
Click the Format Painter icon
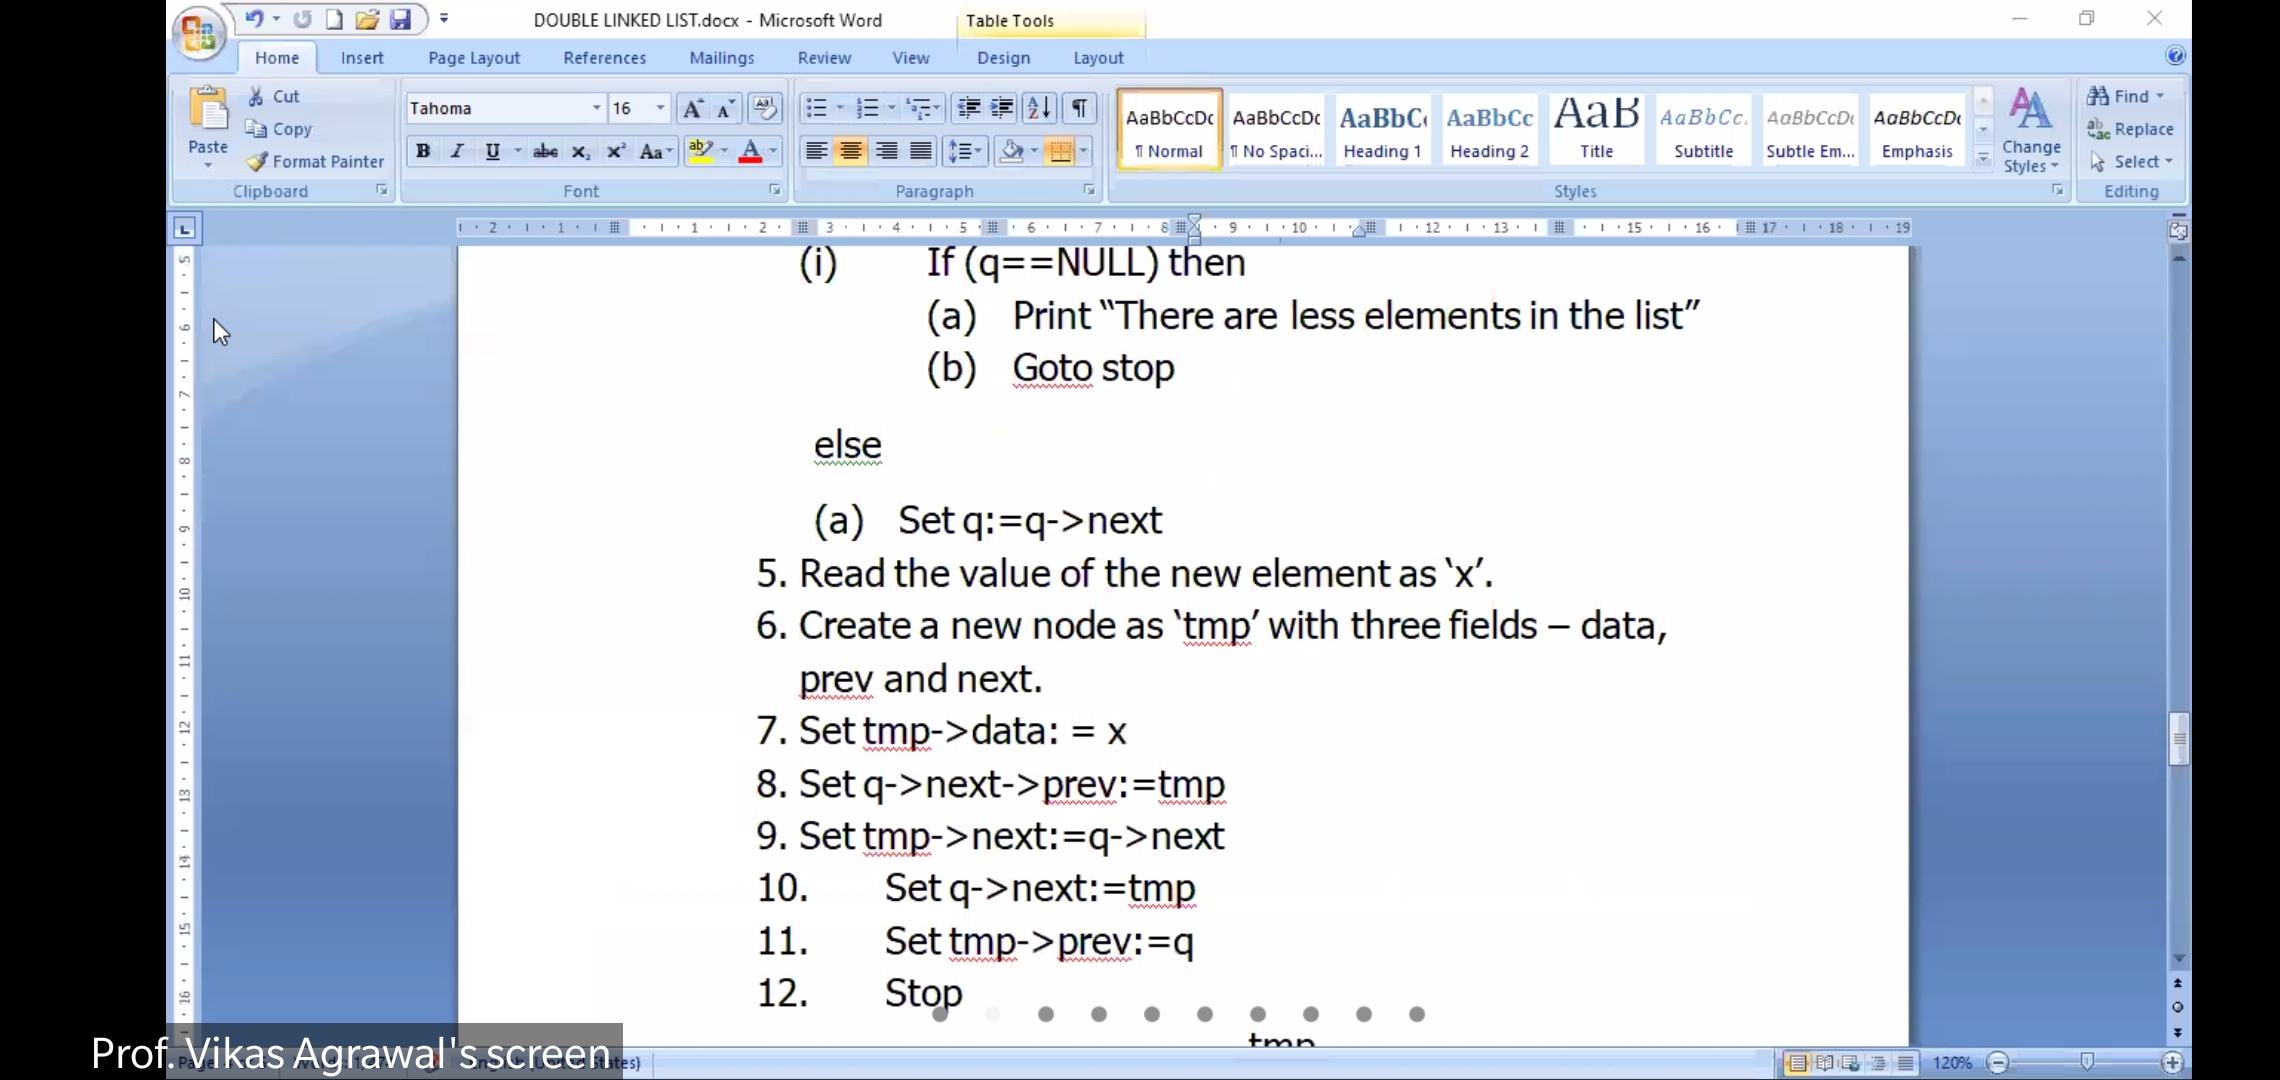(x=258, y=161)
